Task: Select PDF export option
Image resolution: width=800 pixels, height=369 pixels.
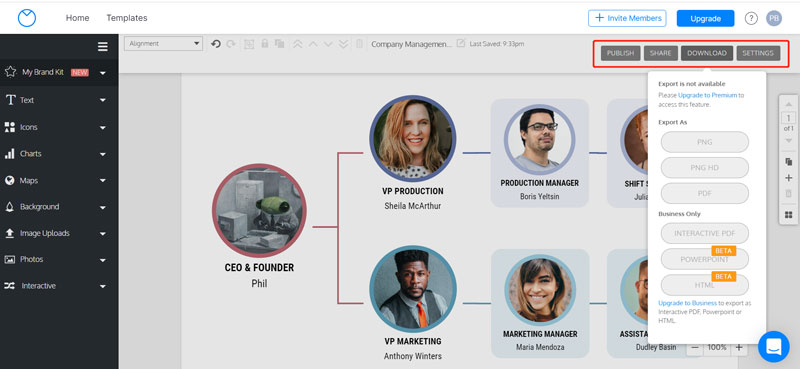Action: [x=705, y=193]
